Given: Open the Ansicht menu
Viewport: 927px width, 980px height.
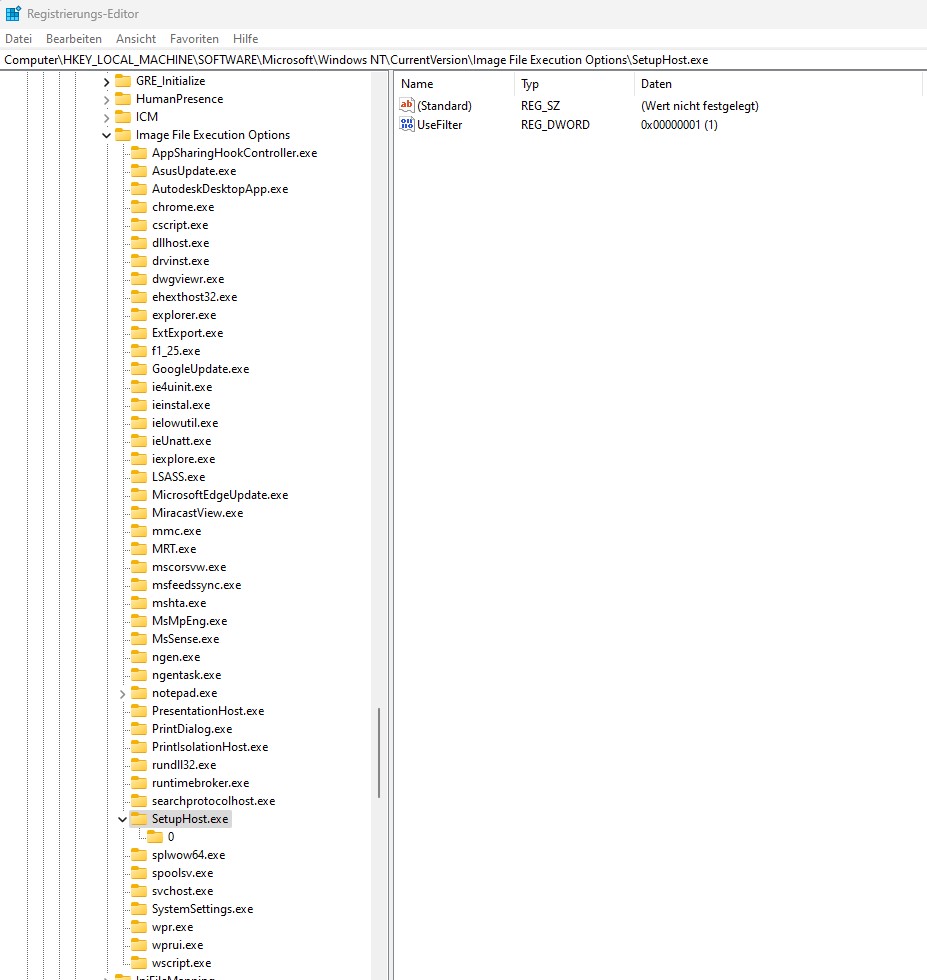Looking at the screenshot, I should (x=136, y=39).
